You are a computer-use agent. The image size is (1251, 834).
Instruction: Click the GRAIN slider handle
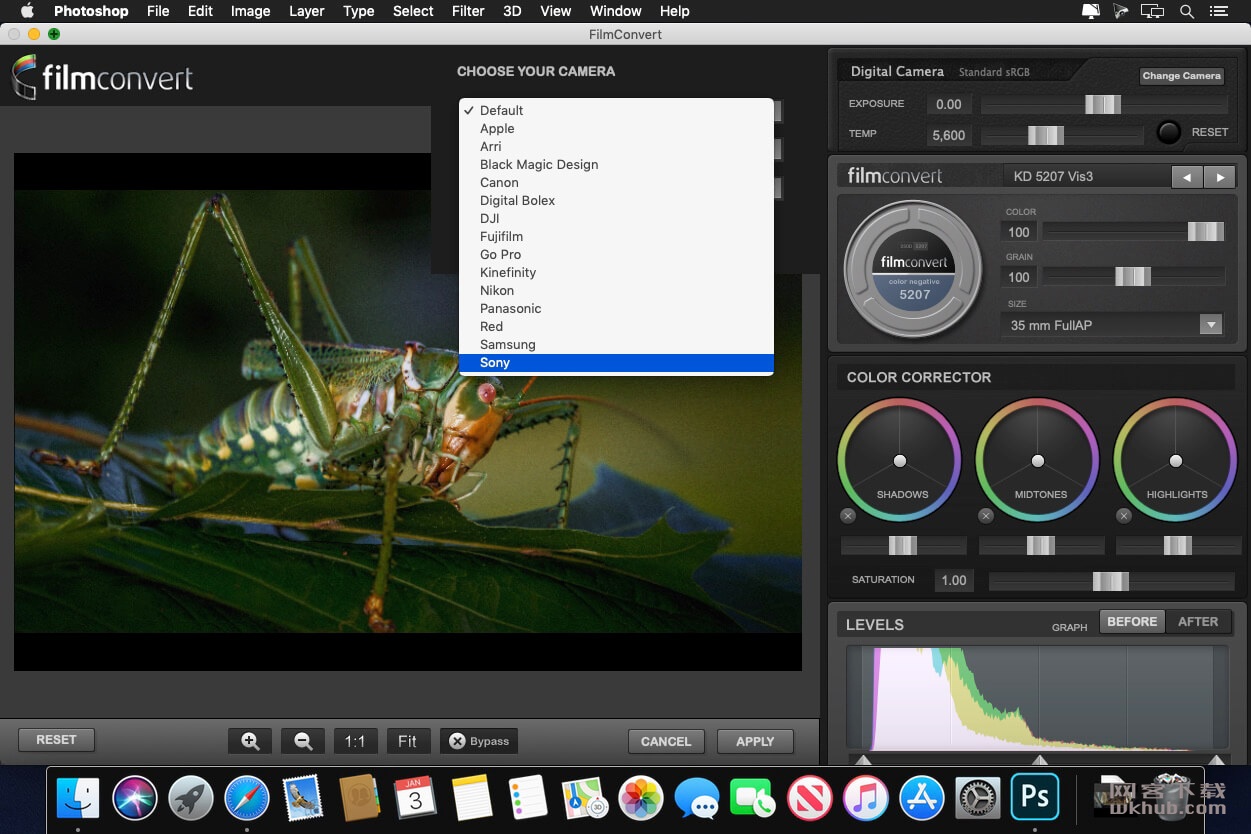[x=1134, y=276]
